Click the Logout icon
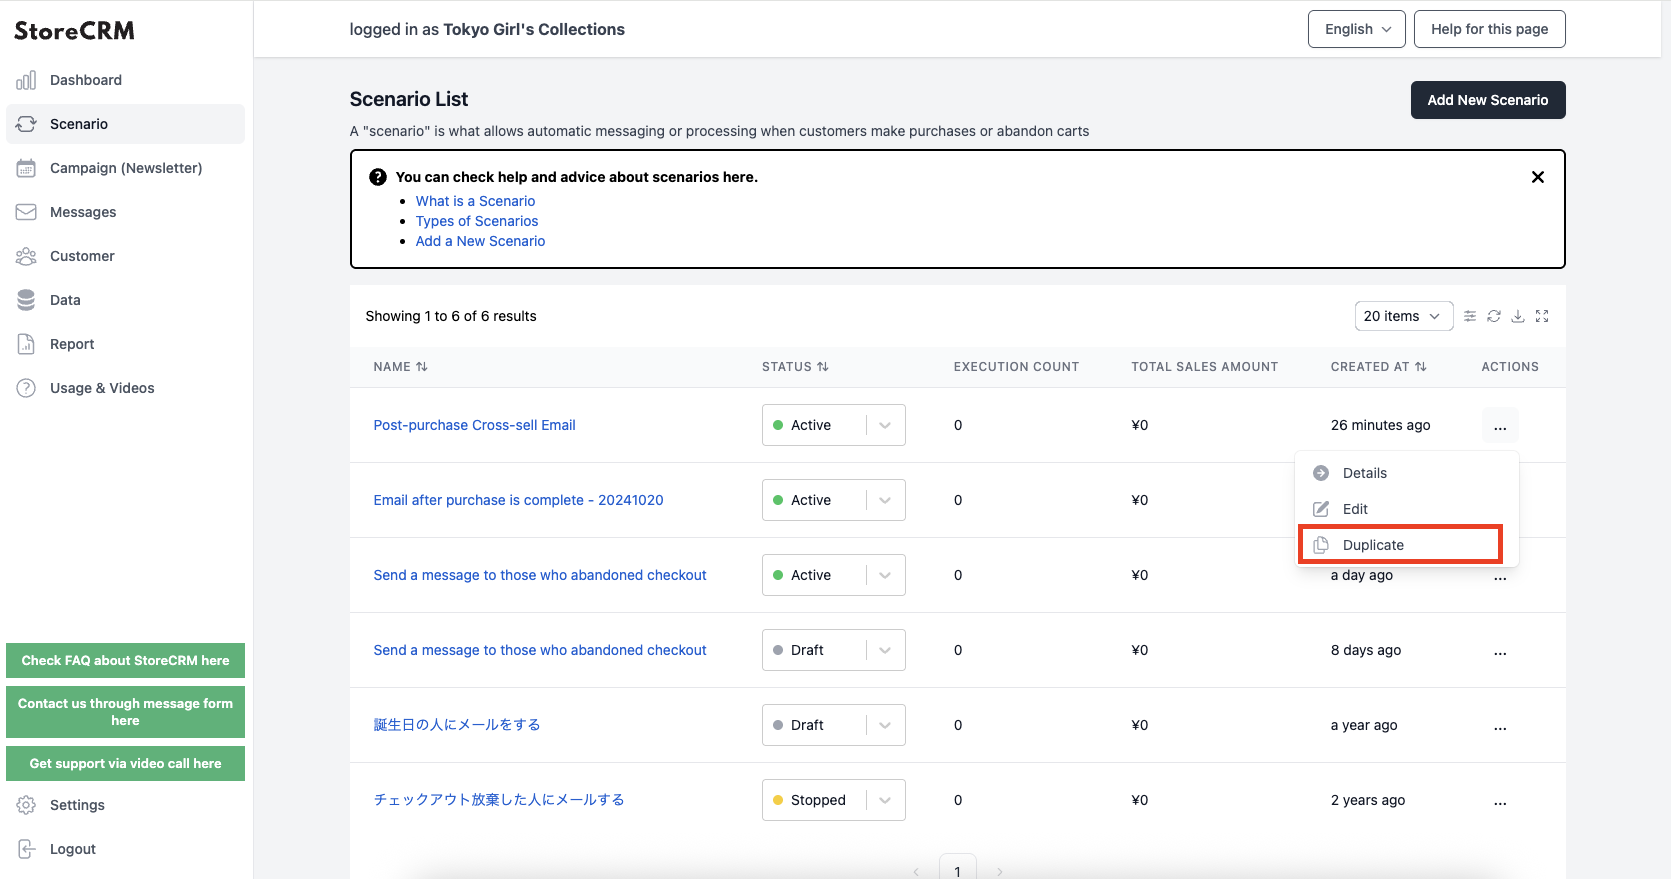This screenshot has height=879, width=1671. point(26,849)
